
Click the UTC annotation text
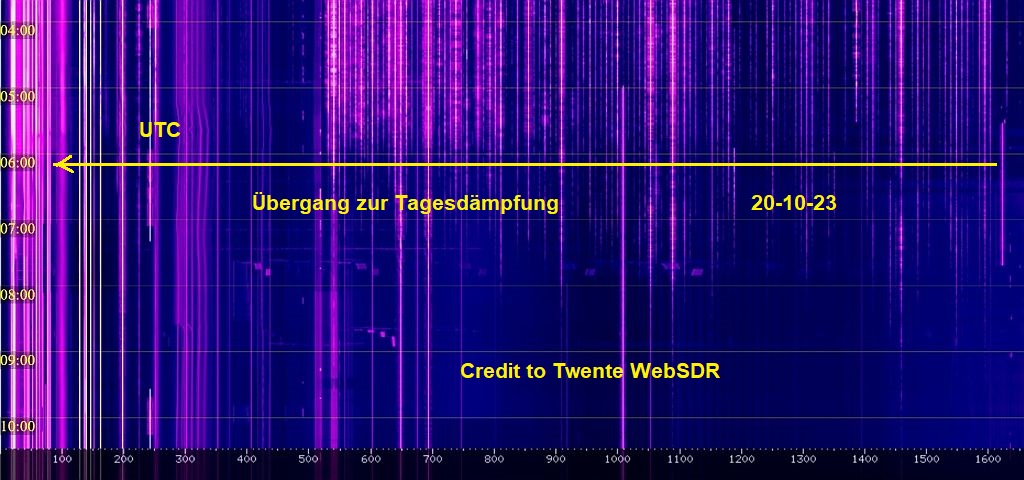[159, 130]
